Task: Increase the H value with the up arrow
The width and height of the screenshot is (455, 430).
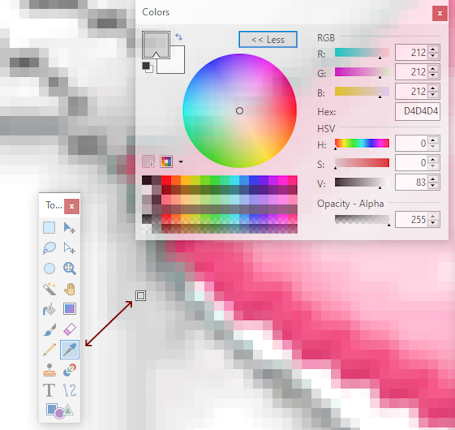Action: click(x=433, y=140)
